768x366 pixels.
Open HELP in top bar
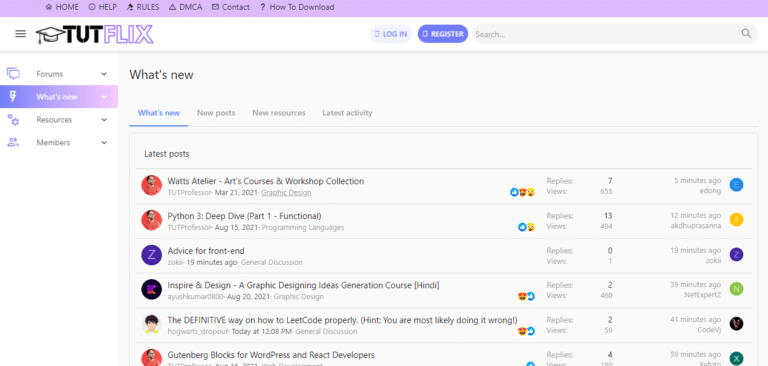103,7
